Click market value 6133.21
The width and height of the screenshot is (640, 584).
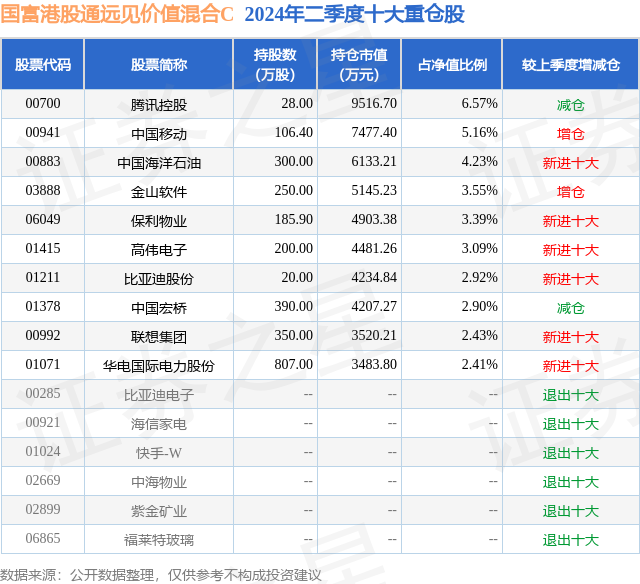[x=374, y=162]
